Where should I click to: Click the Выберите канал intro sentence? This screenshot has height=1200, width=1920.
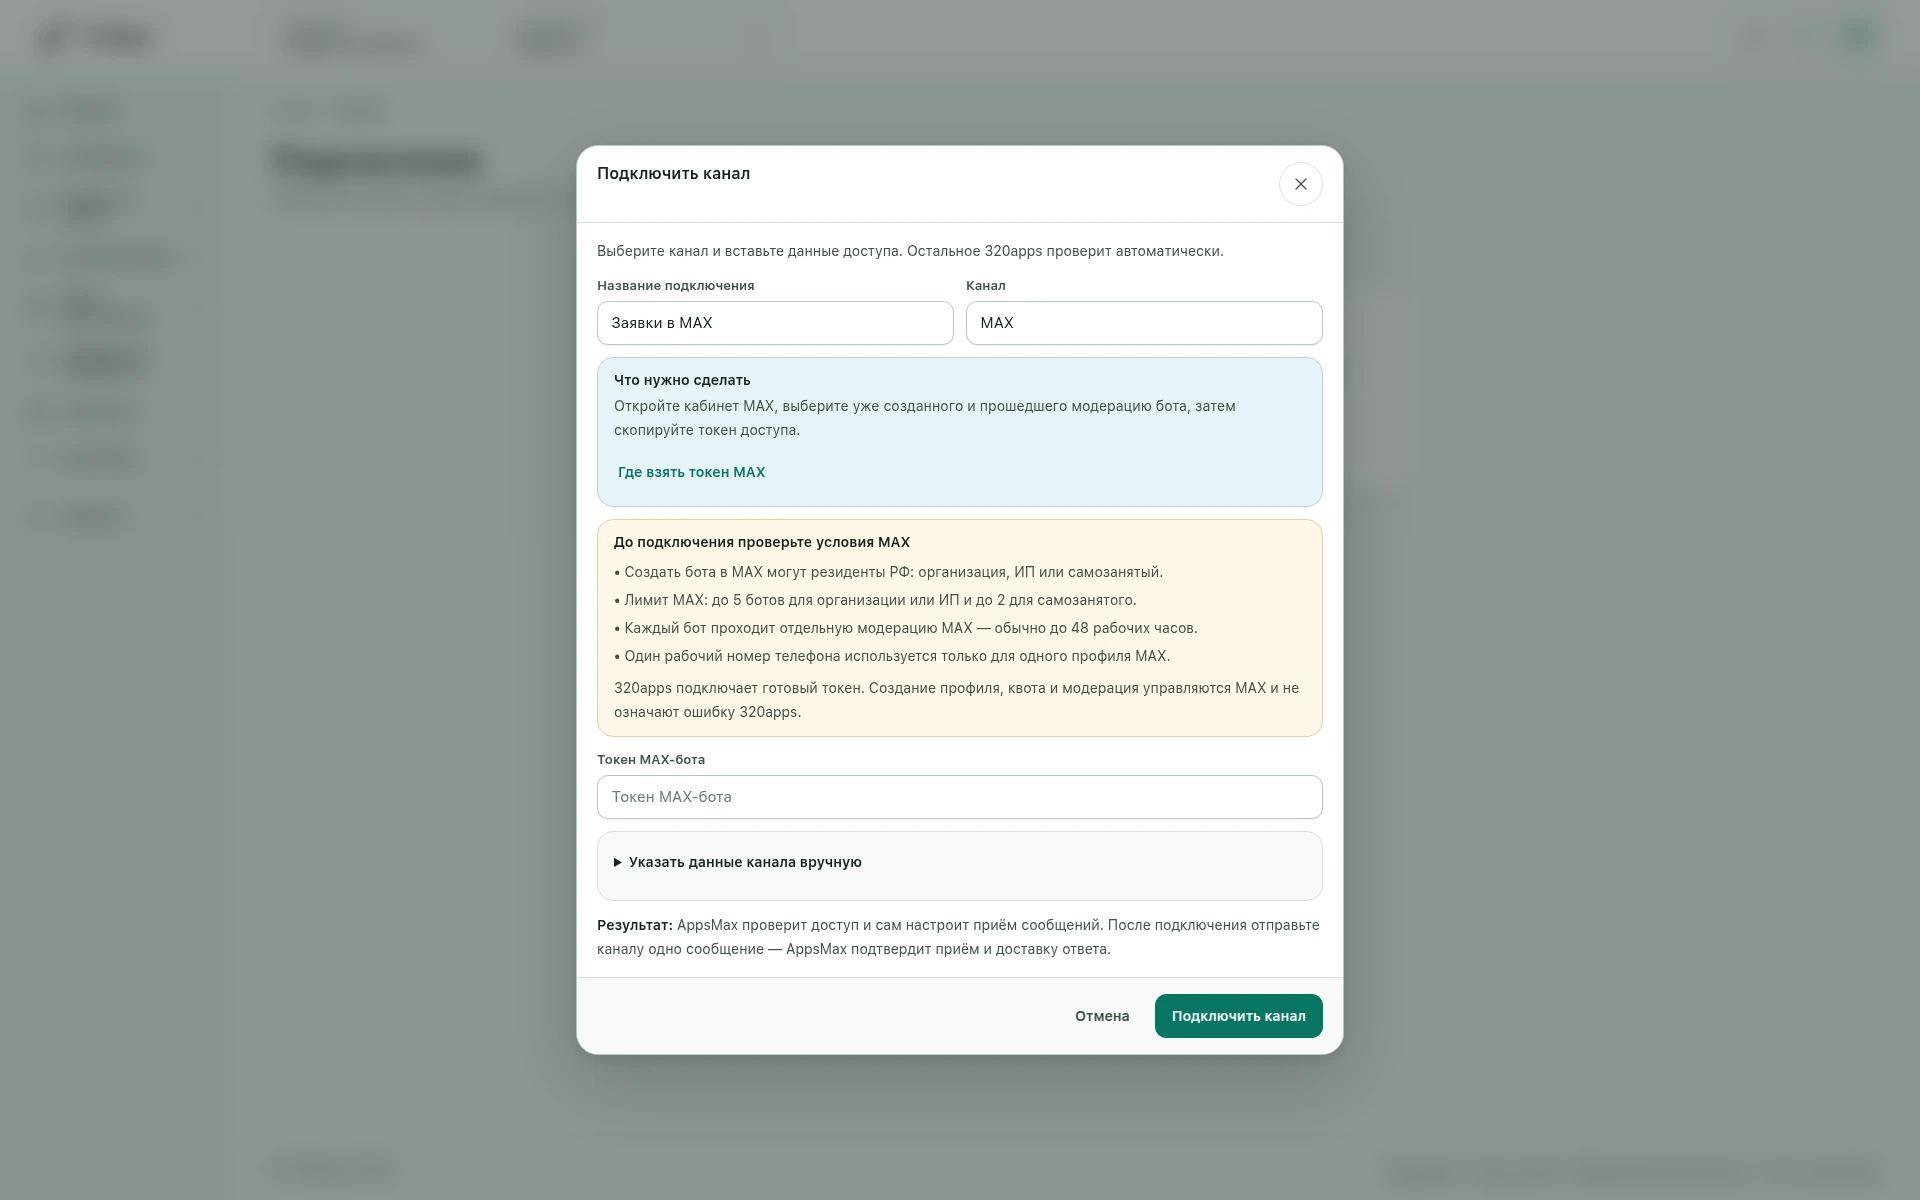coord(910,251)
